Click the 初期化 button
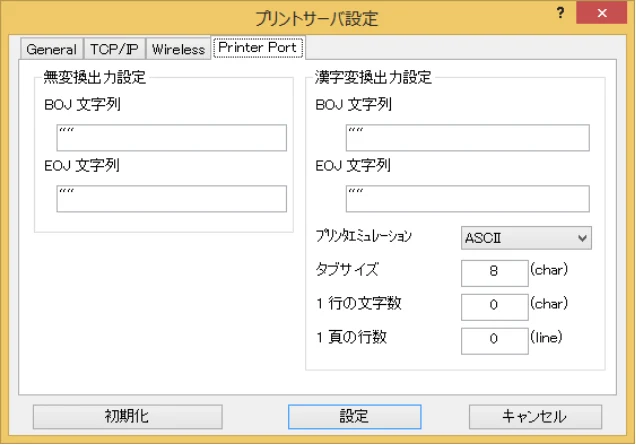The height and width of the screenshot is (445, 636). coord(127,417)
